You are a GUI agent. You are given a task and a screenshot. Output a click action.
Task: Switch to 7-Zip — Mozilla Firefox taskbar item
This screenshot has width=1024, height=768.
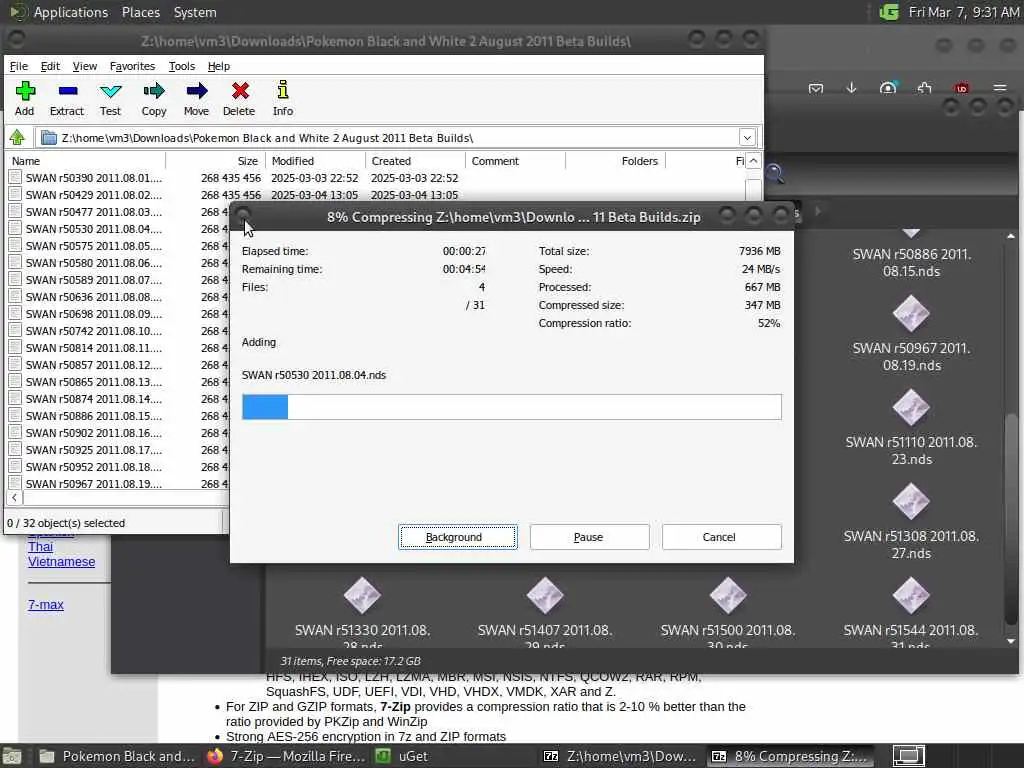pyautogui.click(x=286, y=756)
